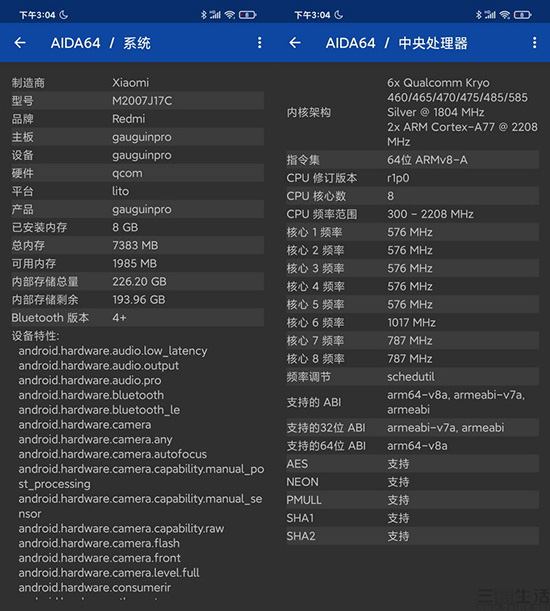Tap left status bar battery icon
This screenshot has width=550, height=611.
[x=248, y=15]
